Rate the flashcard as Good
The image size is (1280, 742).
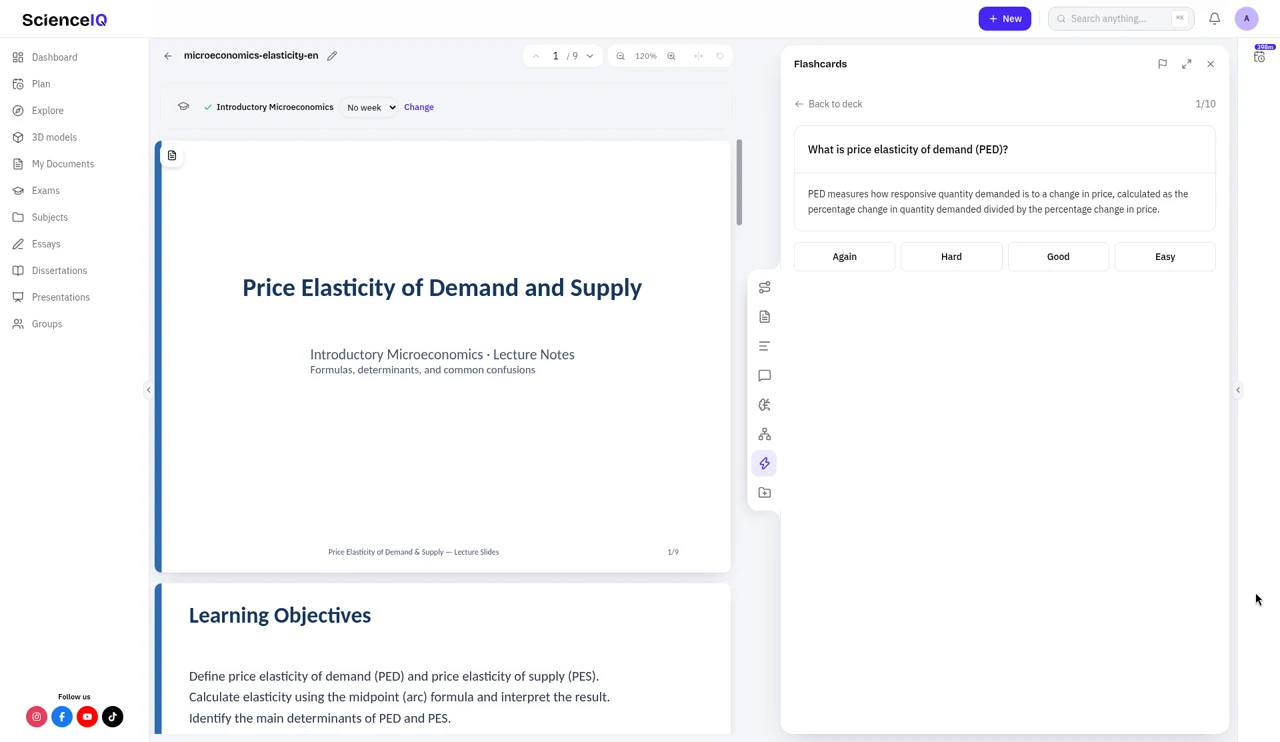point(1058,257)
